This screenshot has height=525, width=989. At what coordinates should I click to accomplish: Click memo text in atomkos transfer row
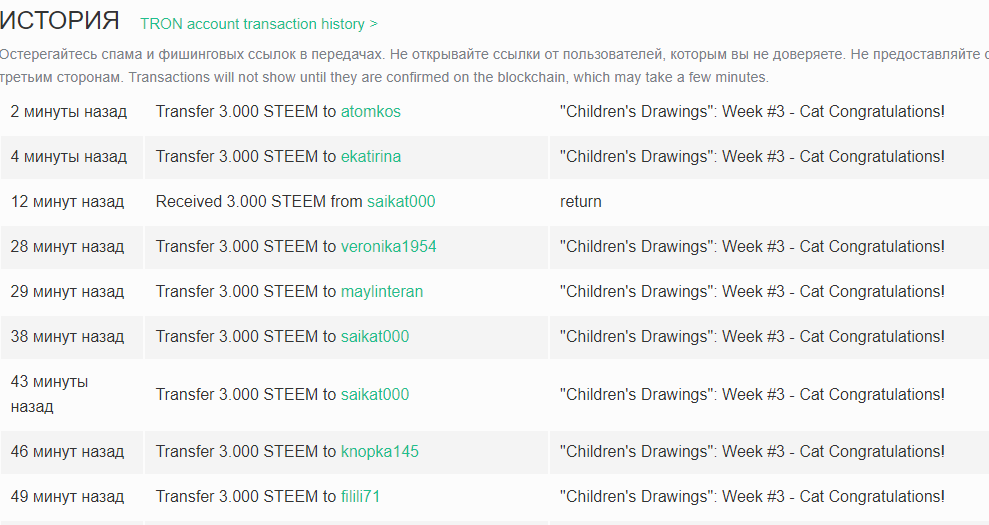752,112
